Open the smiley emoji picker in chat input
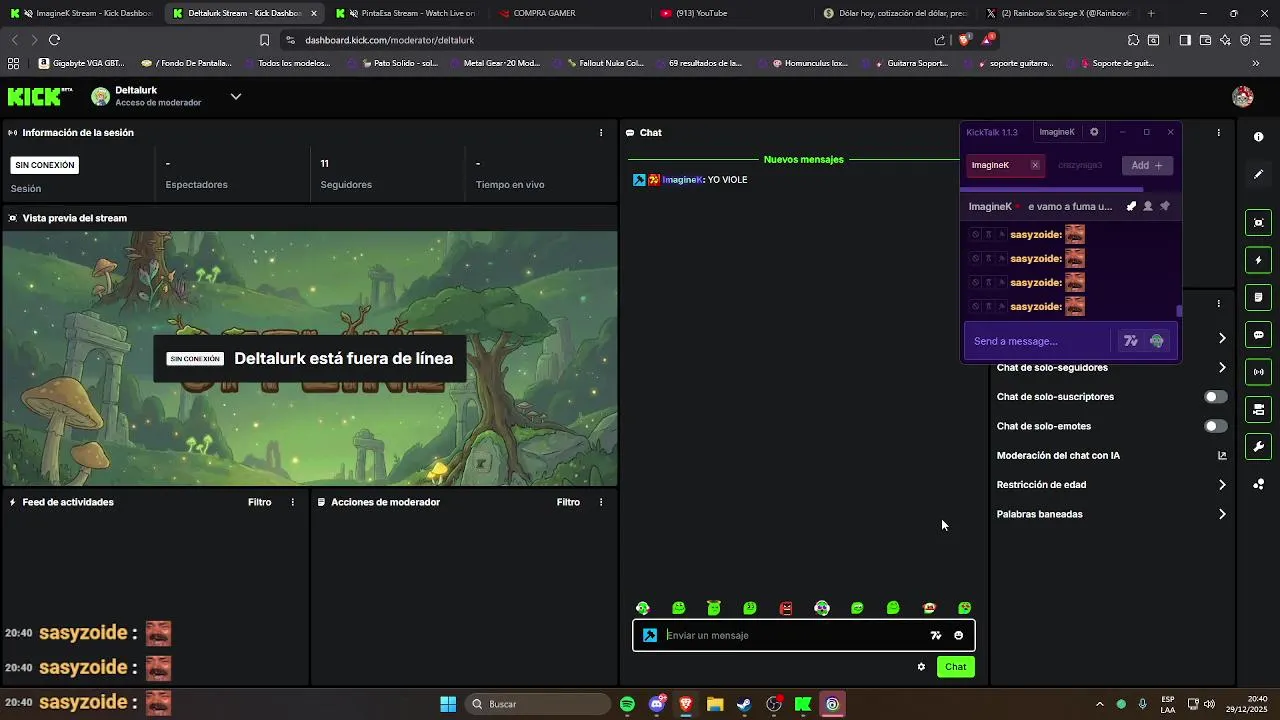The image size is (1280, 720). 959,635
